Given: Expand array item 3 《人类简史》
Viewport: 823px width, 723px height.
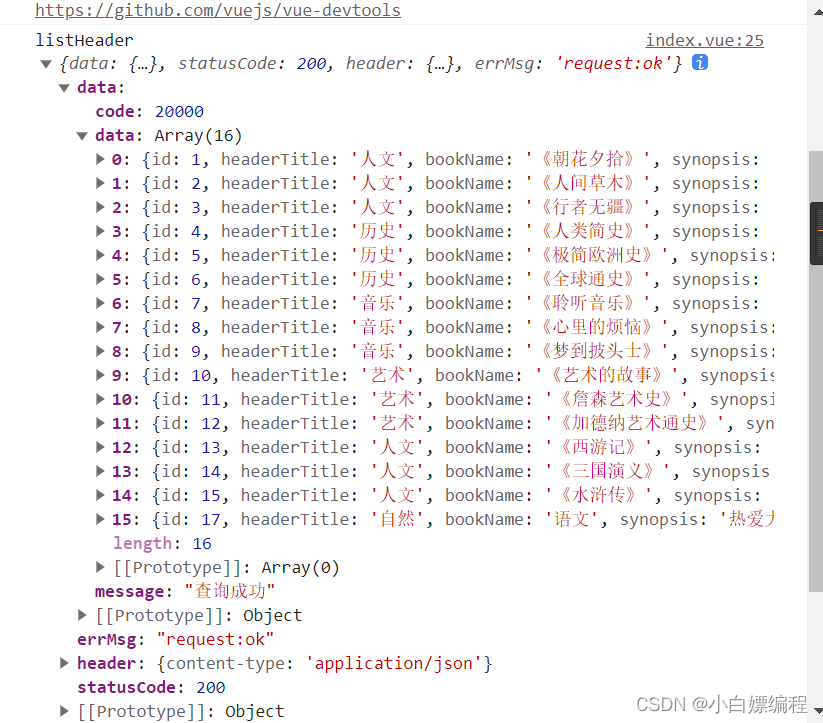Looking at the screenshot, I should [x=100, y=231].
